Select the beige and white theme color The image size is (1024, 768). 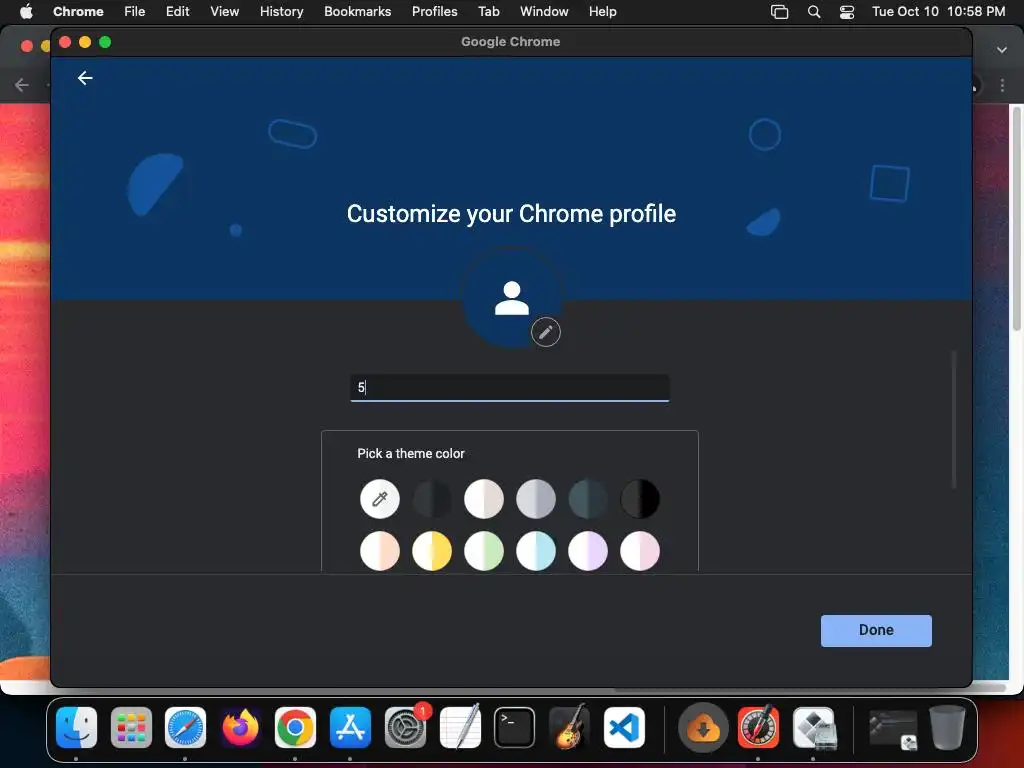pos(484,500)
